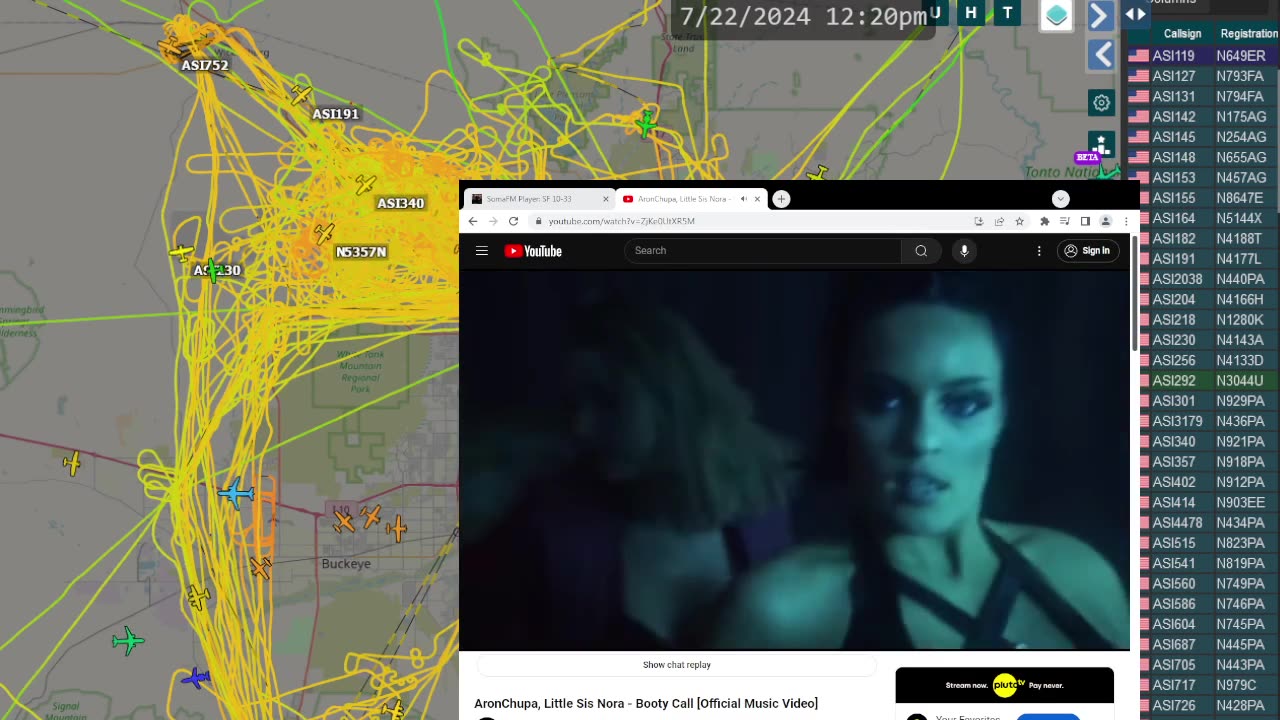
Task: Sort table by Callsign column header
Action: (x=1182, y=34)
